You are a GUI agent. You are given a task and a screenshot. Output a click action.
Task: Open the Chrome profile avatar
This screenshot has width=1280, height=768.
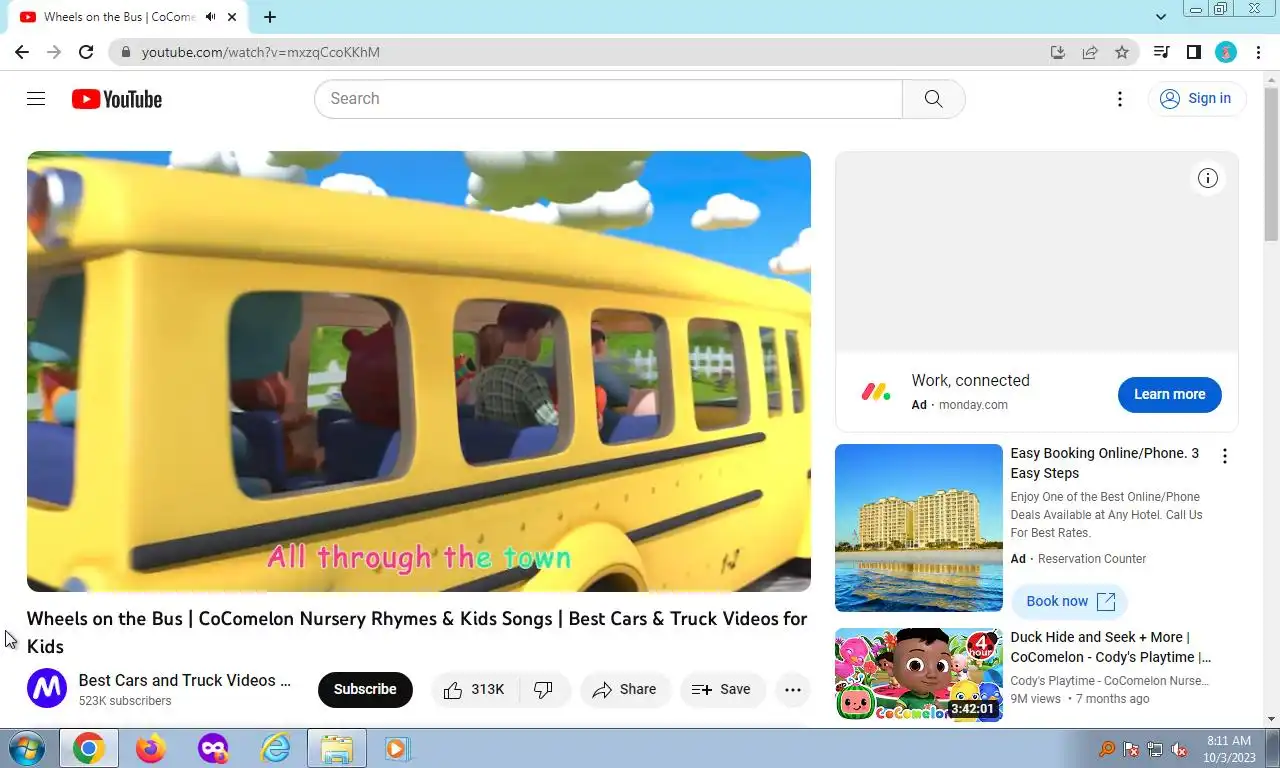tap(1226, 52)
